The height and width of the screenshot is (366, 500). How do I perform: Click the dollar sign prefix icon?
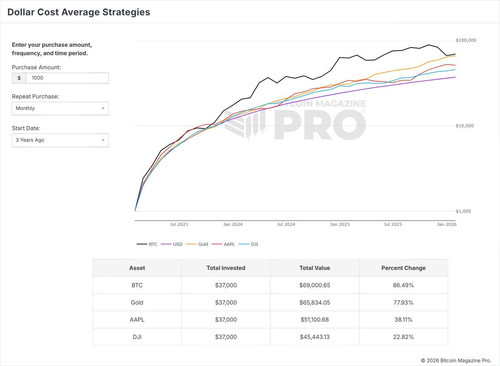coord(19,78)
